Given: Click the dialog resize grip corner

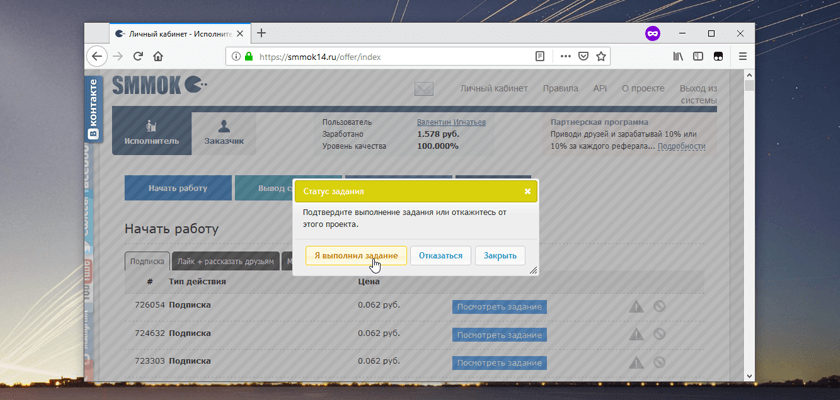Looking at the screenshot, I should click(533, 270).
